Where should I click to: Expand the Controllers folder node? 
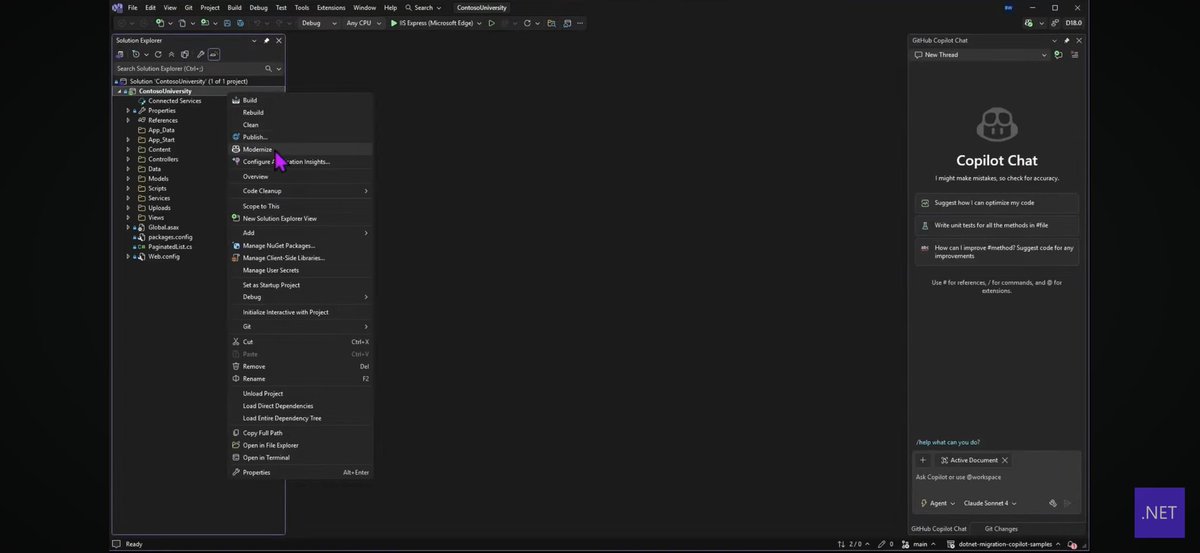point(128,159)
